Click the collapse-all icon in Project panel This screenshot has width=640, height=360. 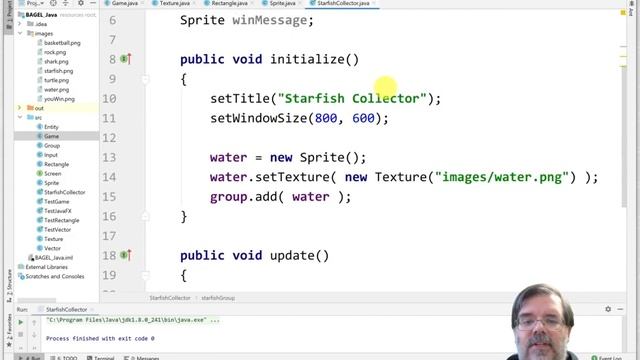(x=66, y=3)
